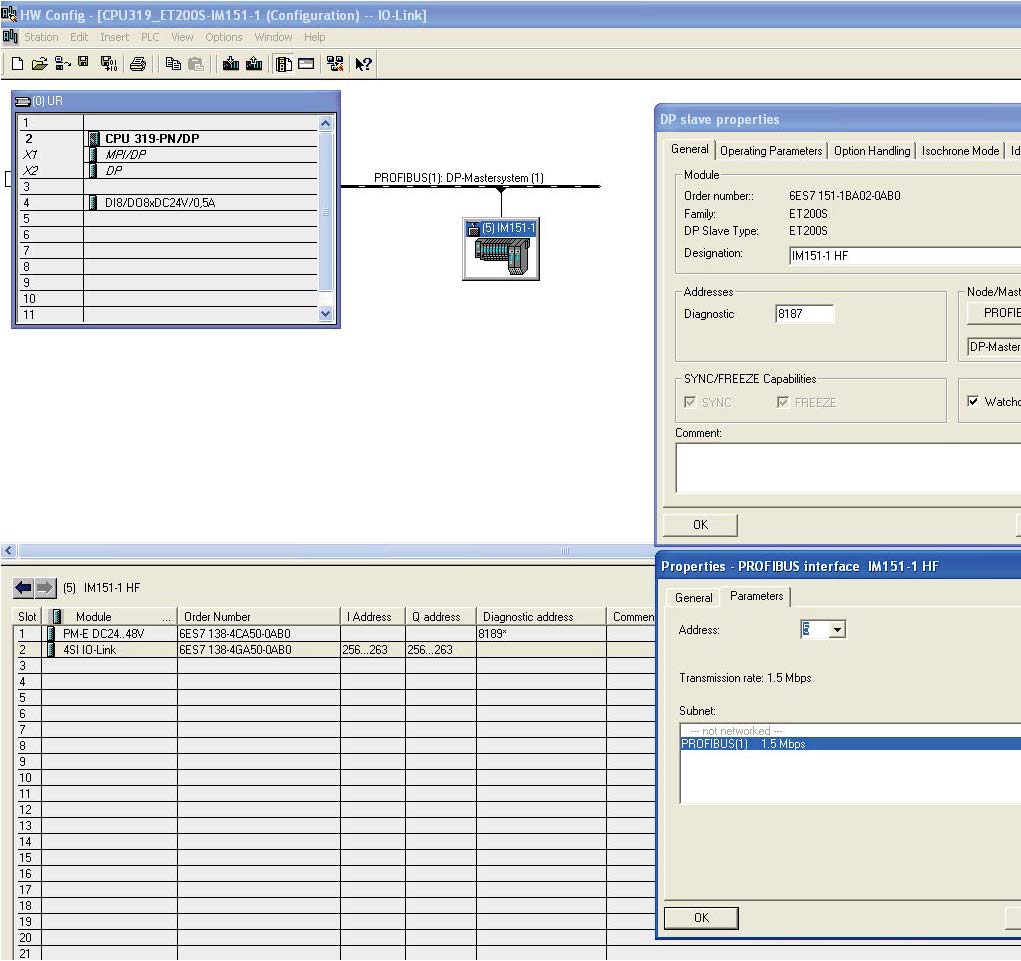
Task: Switch to Option Handling tab
Action: 872,150
